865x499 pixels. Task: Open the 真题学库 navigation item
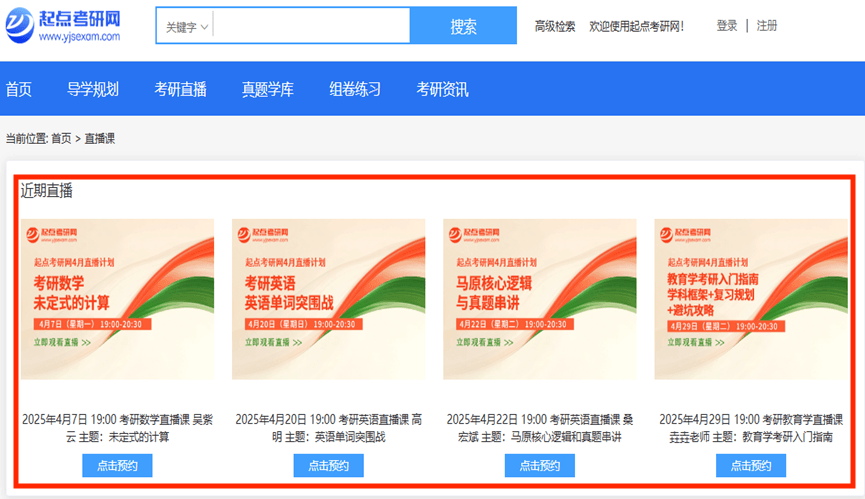click(268, 89)
